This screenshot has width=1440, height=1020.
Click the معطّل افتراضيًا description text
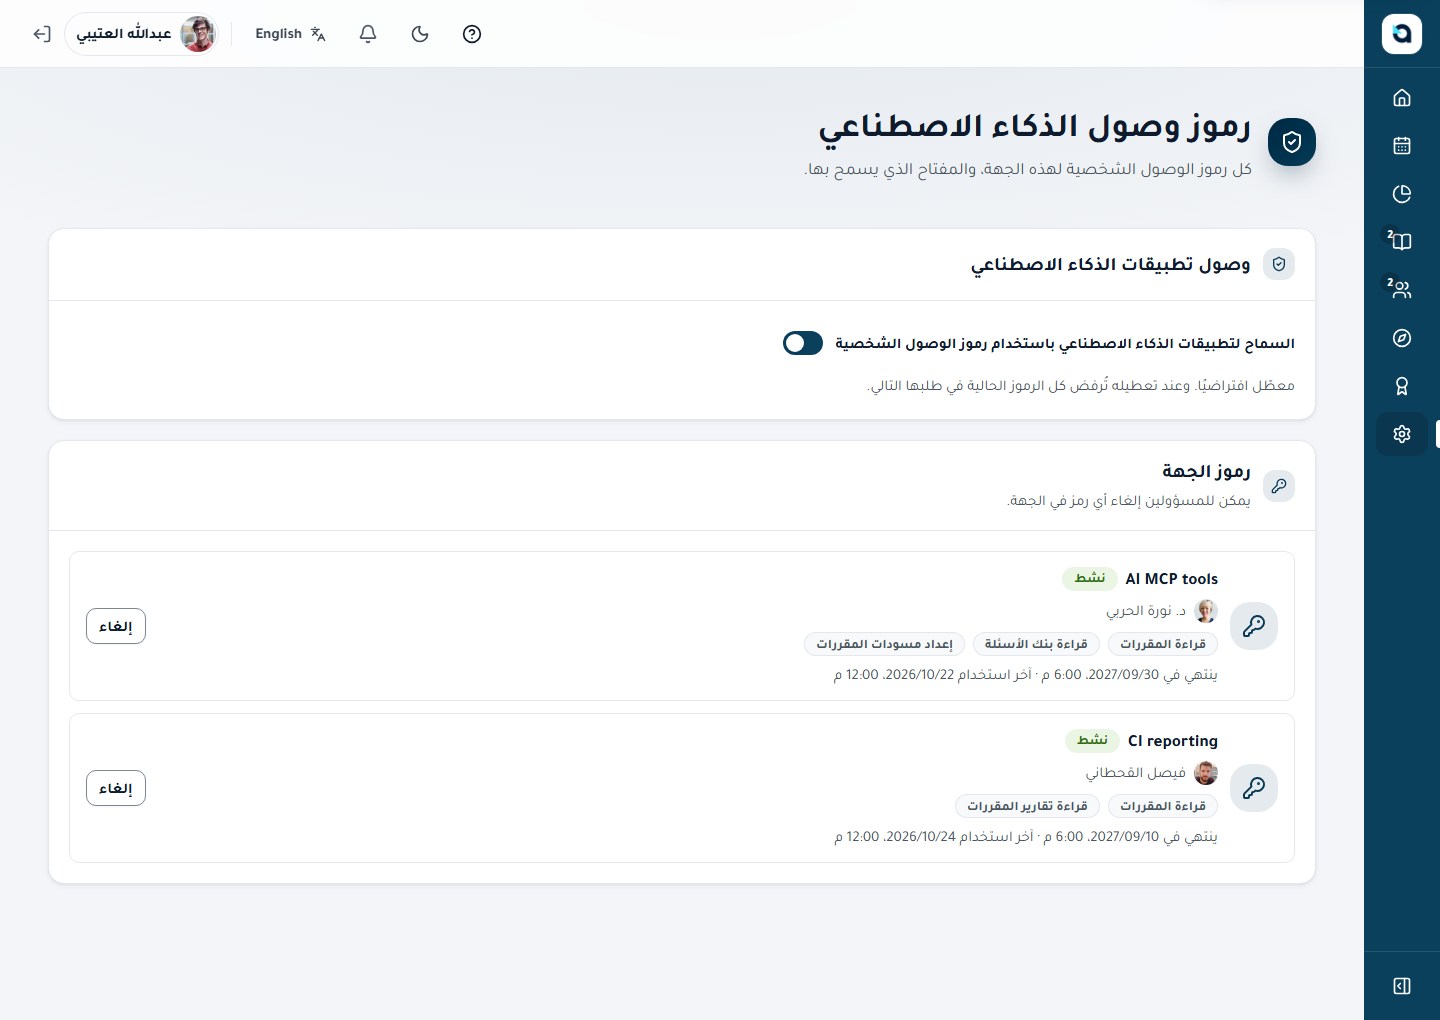coord(1080,386)
